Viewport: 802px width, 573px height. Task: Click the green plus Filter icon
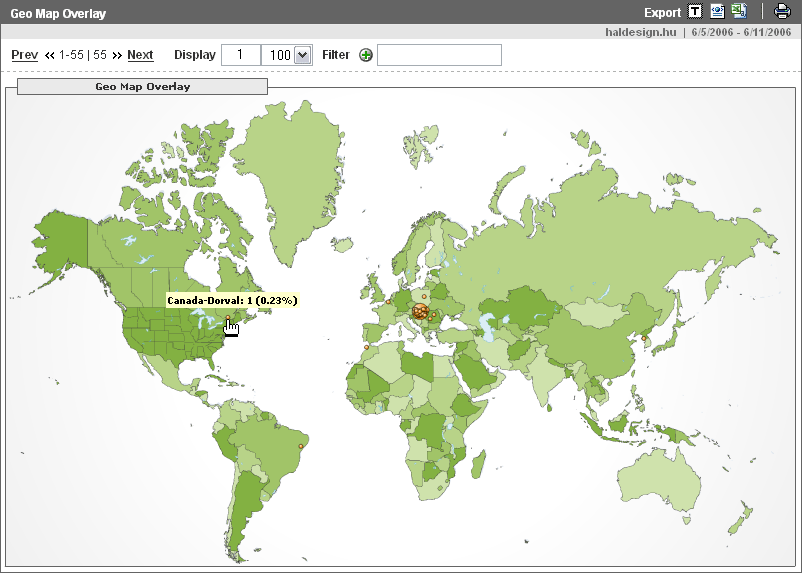[366, 55]
